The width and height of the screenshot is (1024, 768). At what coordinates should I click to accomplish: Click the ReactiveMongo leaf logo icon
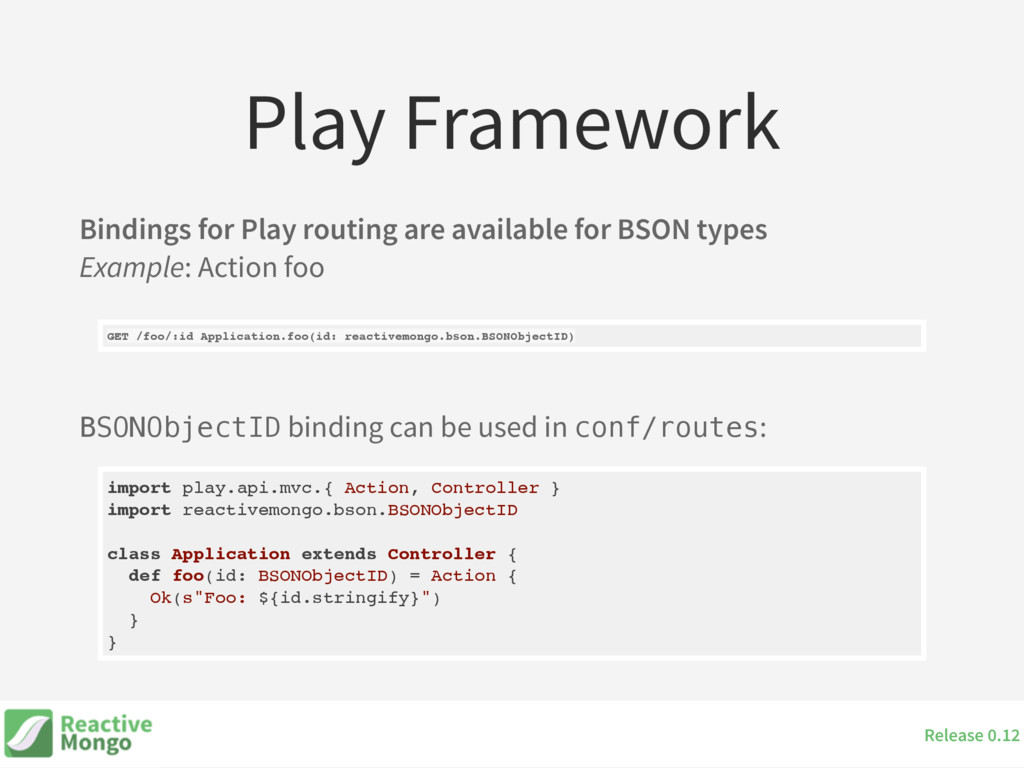click(28, 733)
